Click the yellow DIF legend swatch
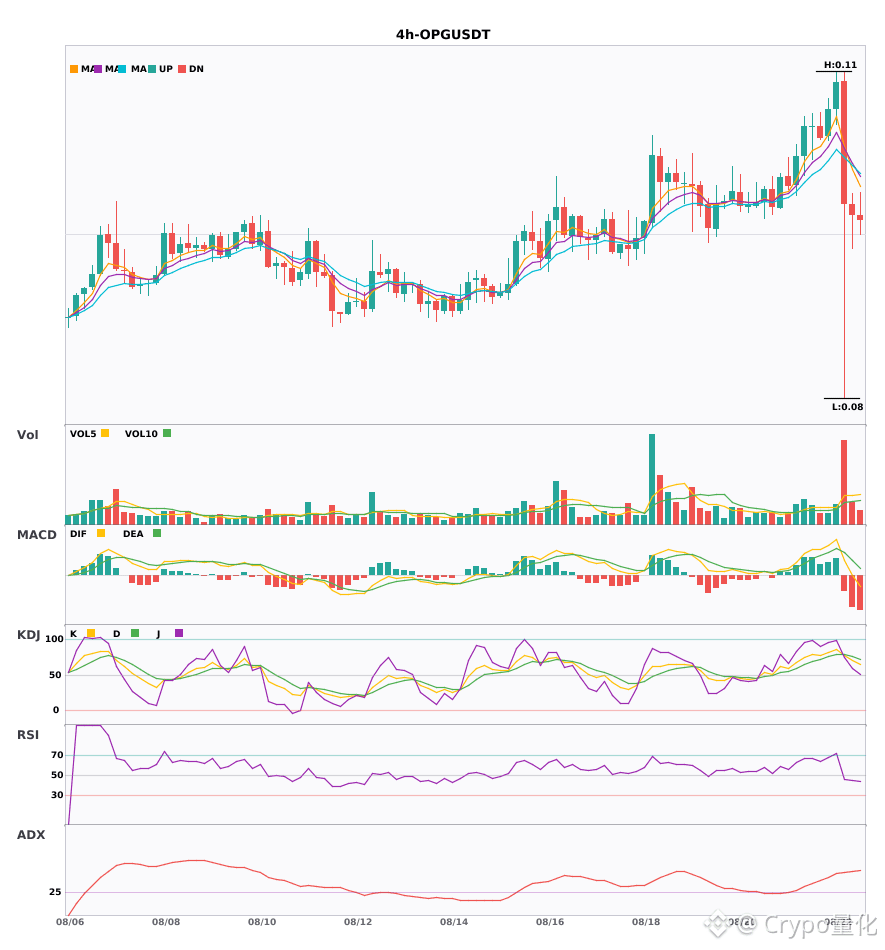Screen dimensions: 885x950 (x=101, y=533)
